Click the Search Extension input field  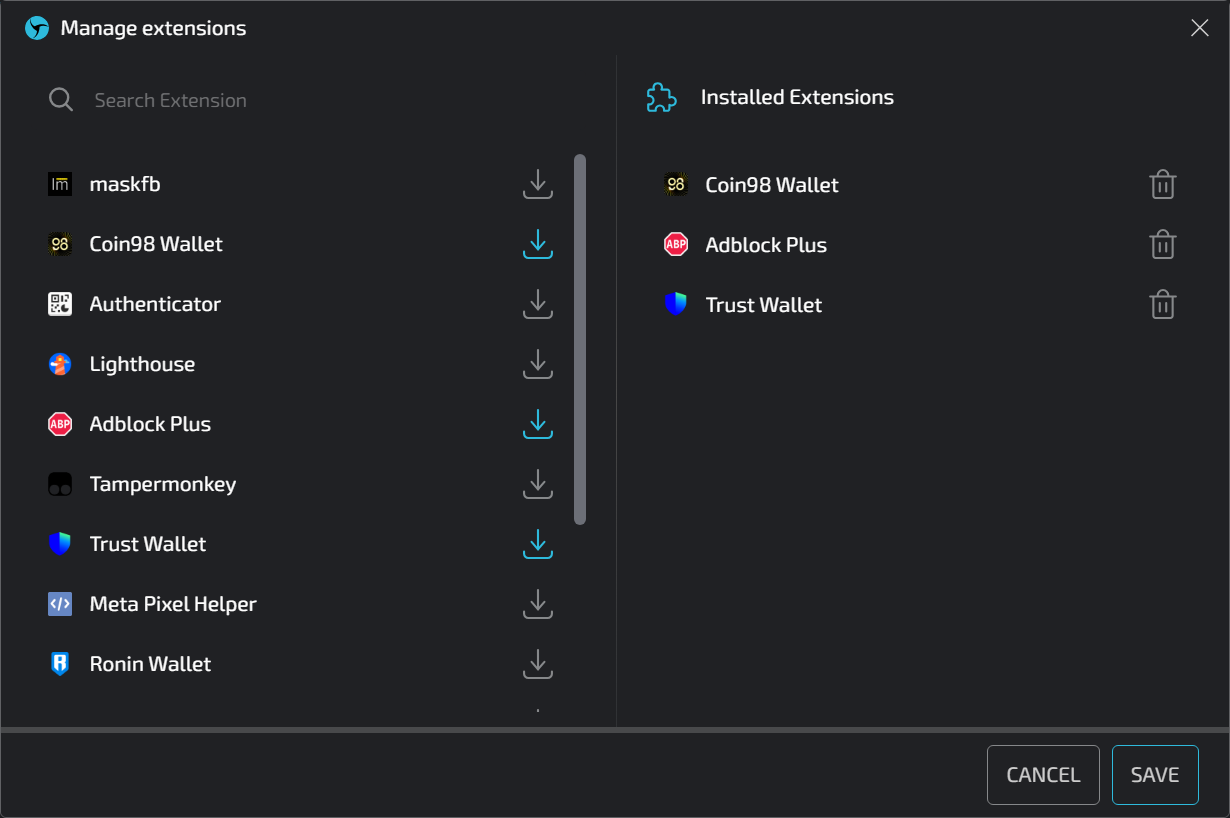(x=300, y=100)
